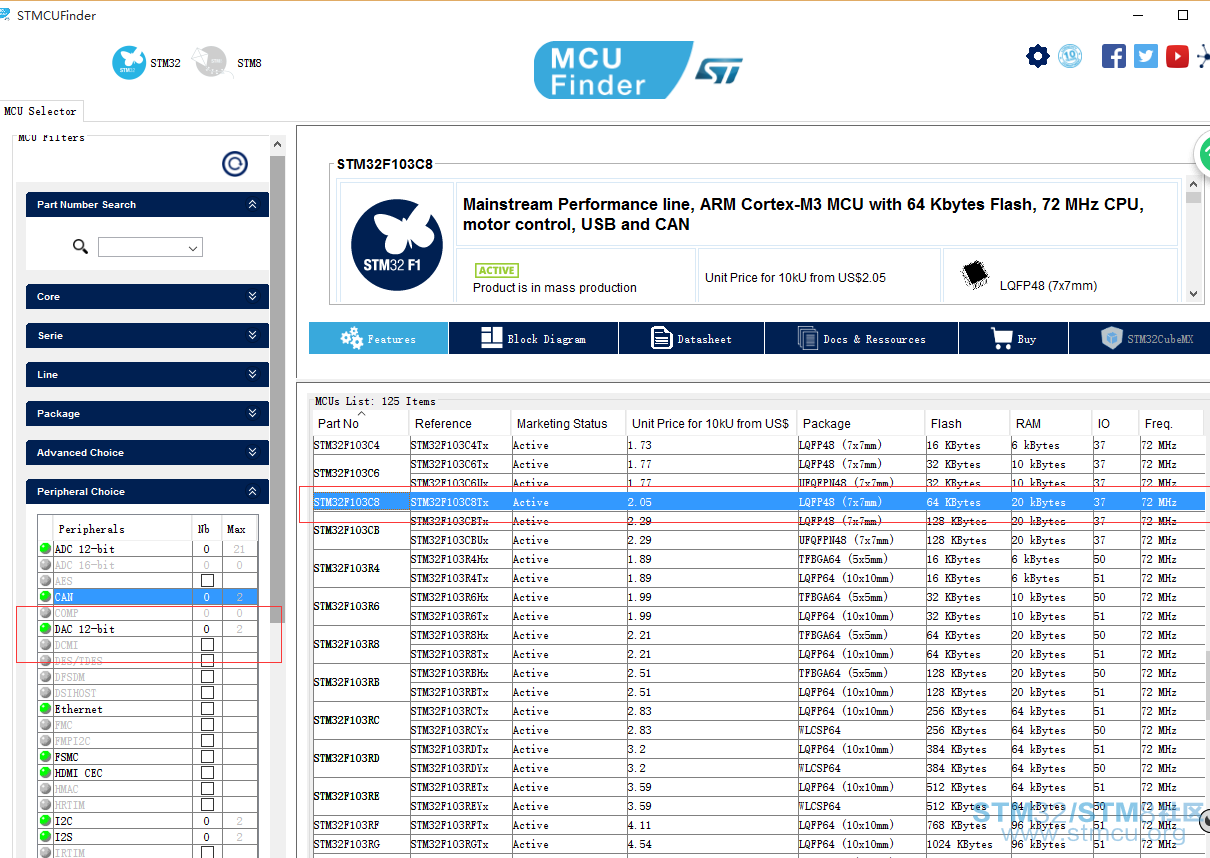The width and height of the screenshot is (1210, 858).
Task: Click the grey indicator beside HRTIM
Action: tap(45, 805)
